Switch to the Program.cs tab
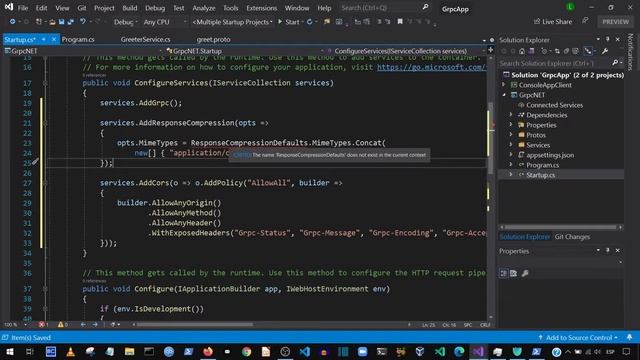 click(78, 40)
